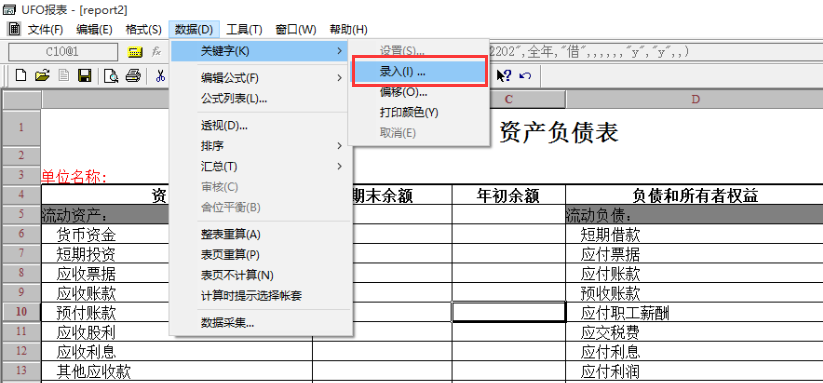Open the 工具(T) menu
Viewport: 823px width, 383px height.
point(244,29)
